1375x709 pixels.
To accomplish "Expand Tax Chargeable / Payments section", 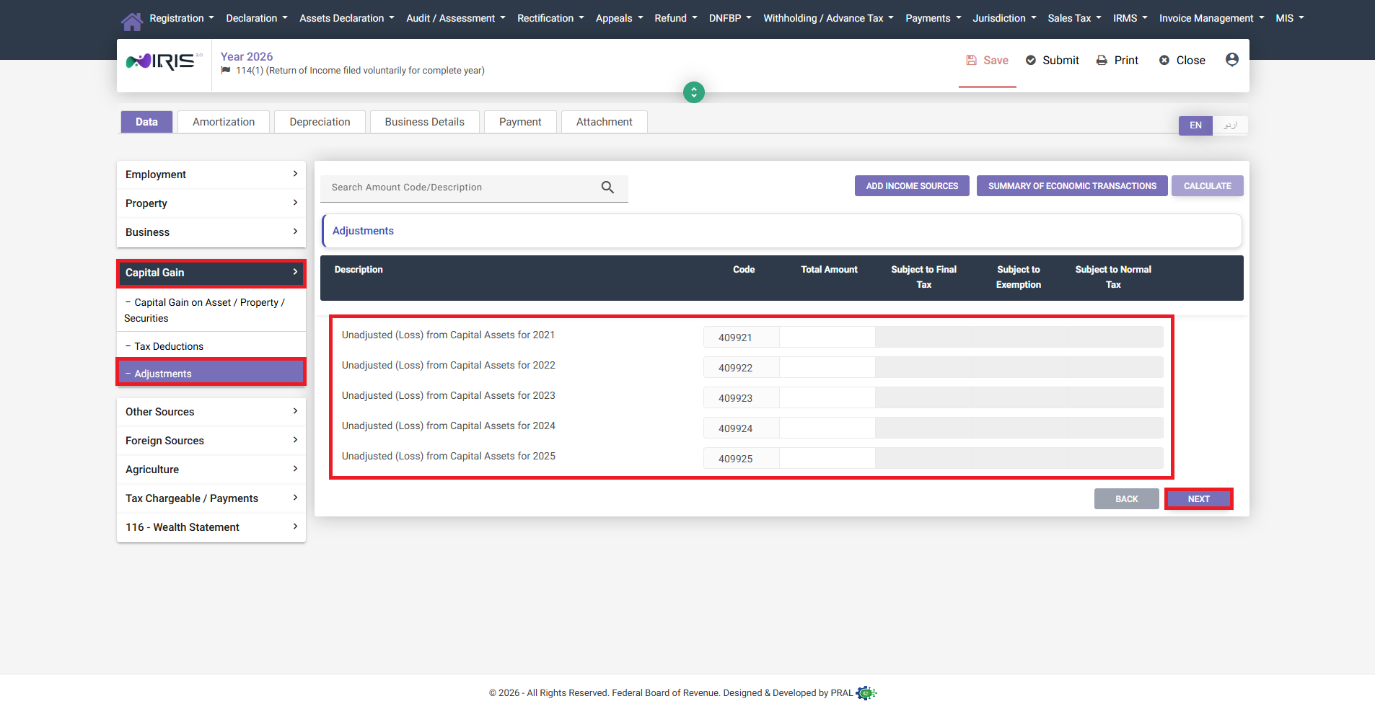I will pyautogui.click(x=211, y=498).
